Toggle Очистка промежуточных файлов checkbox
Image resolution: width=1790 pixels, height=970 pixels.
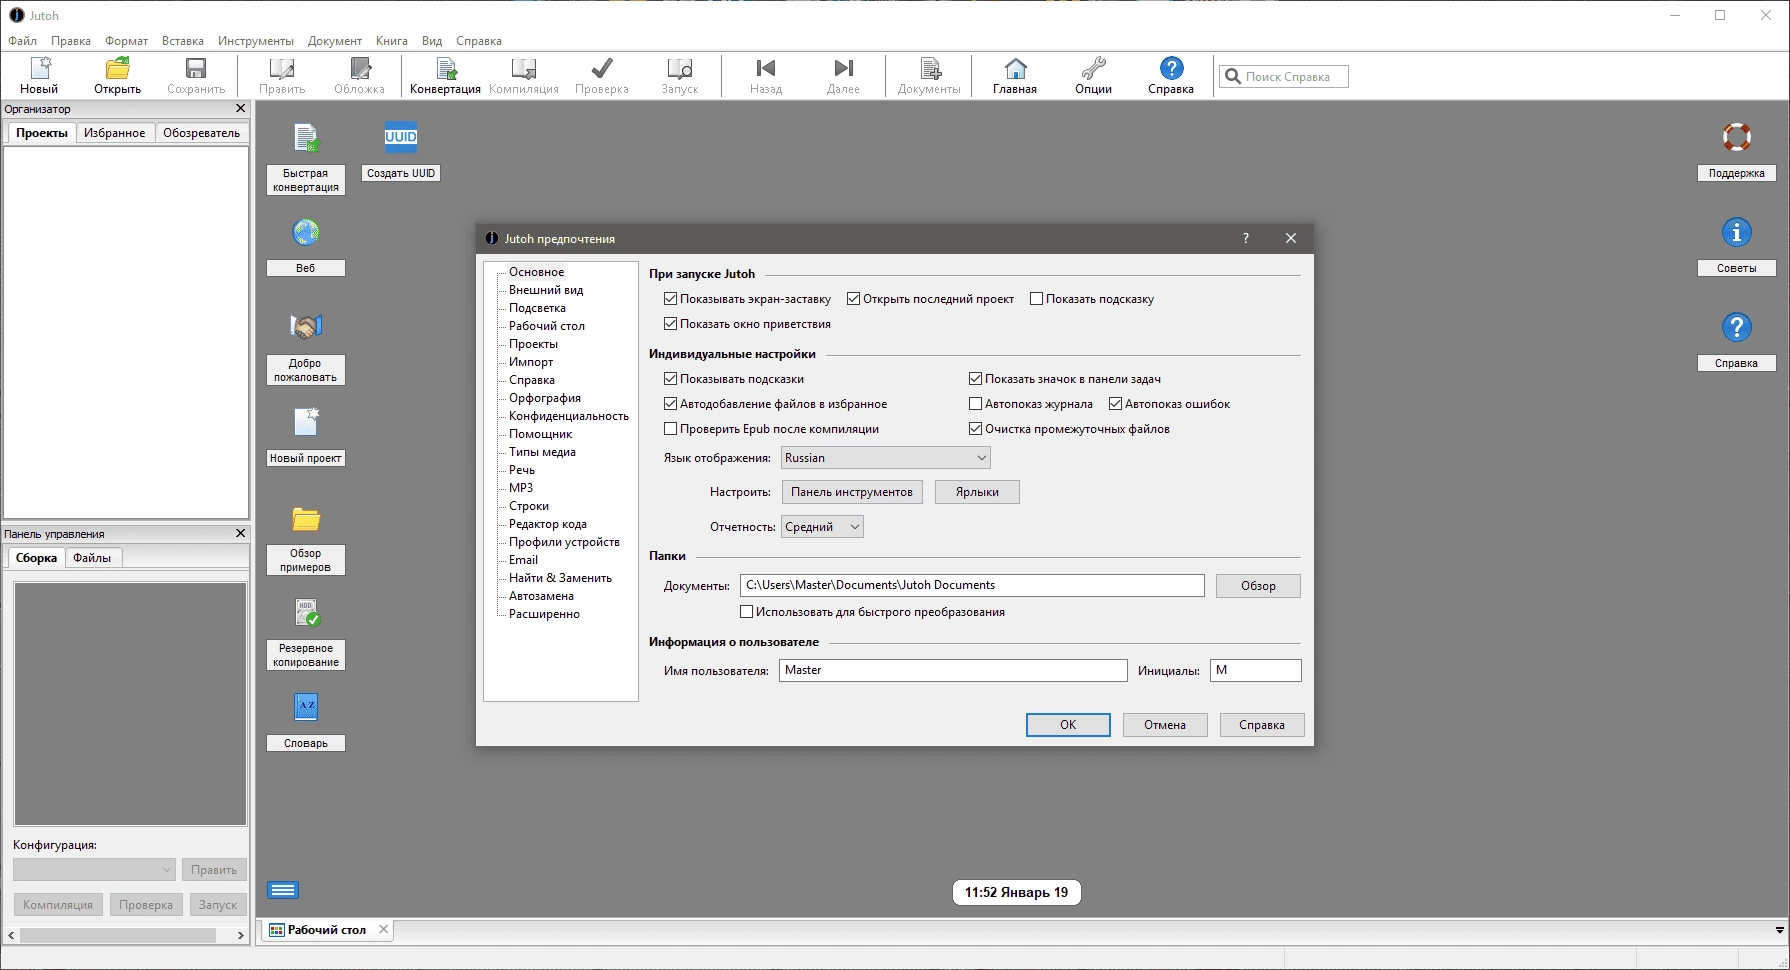(976, 429)
